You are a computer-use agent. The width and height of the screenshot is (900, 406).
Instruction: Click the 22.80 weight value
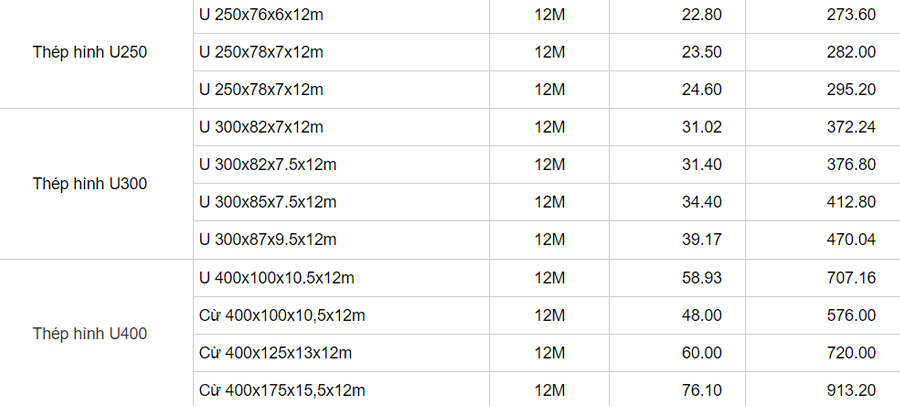(701, 14)
